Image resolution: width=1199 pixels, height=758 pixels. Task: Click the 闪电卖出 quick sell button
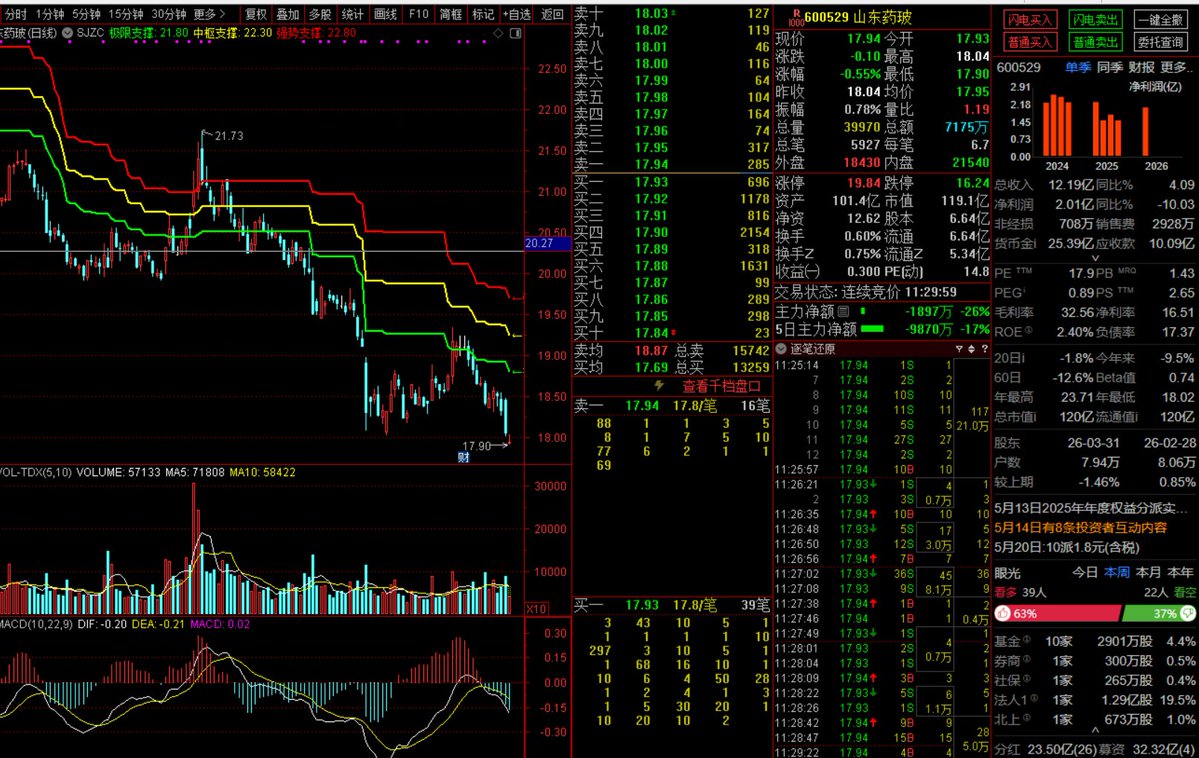1095,20
